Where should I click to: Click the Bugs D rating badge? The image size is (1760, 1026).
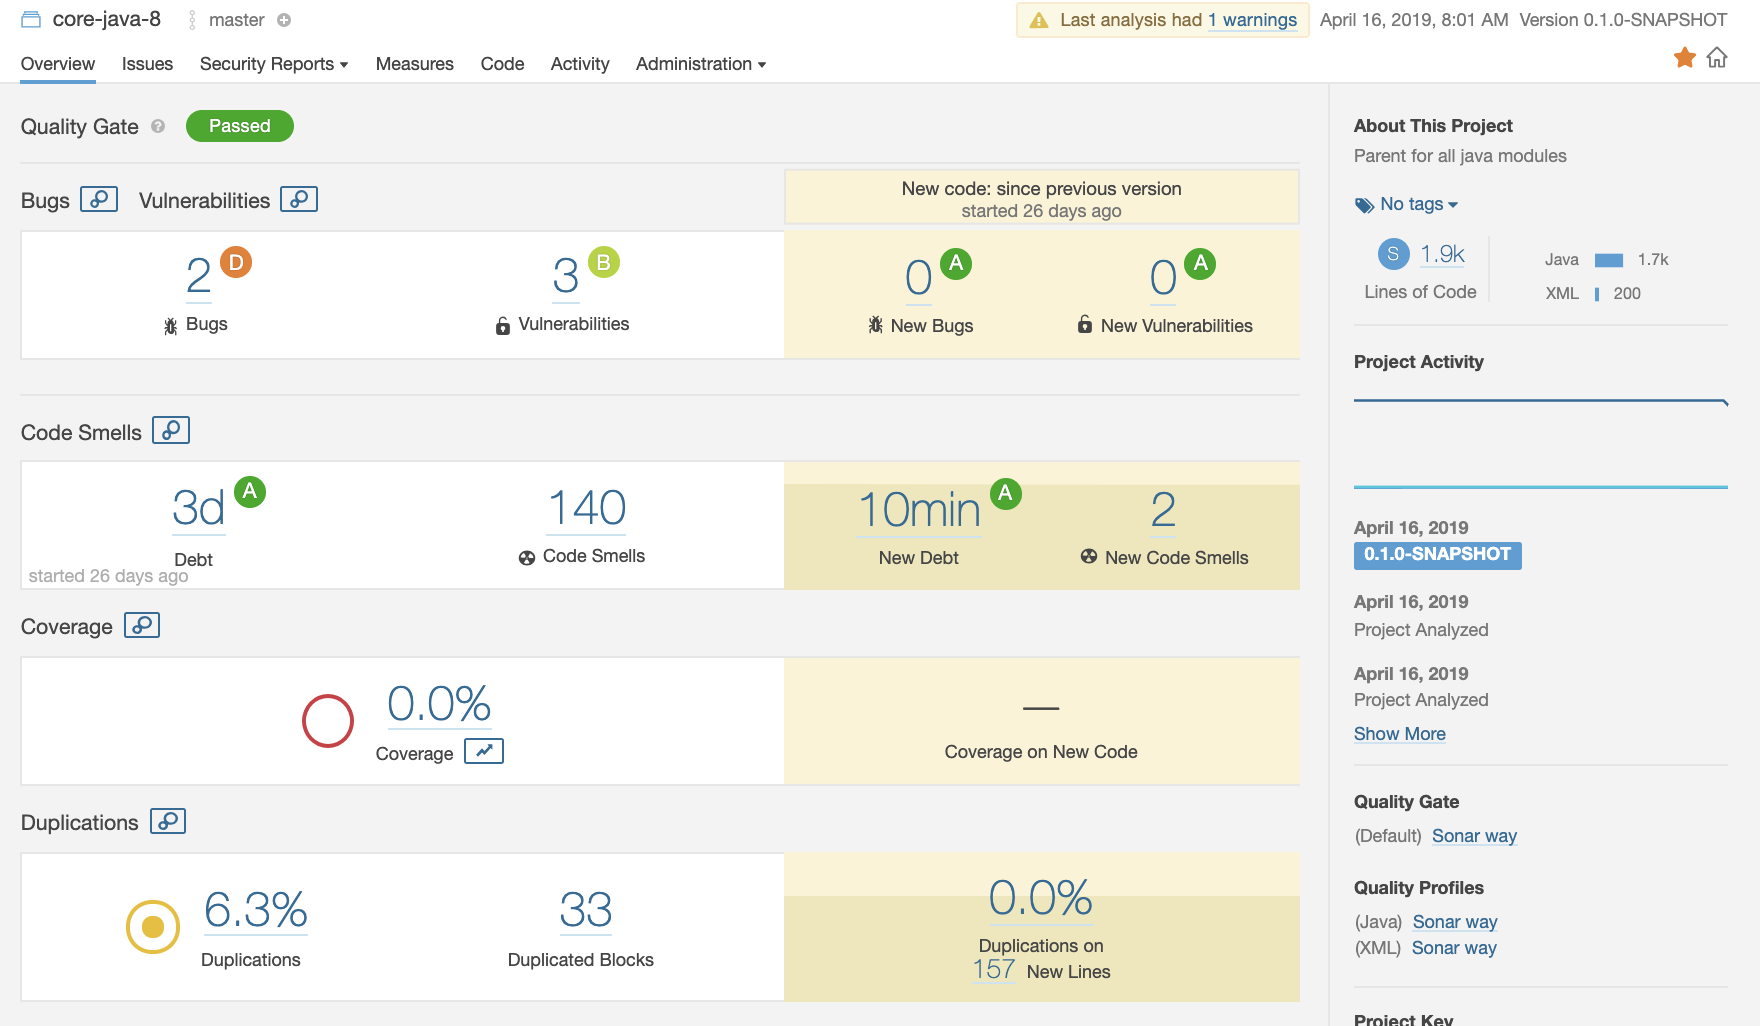click(236, 262)
